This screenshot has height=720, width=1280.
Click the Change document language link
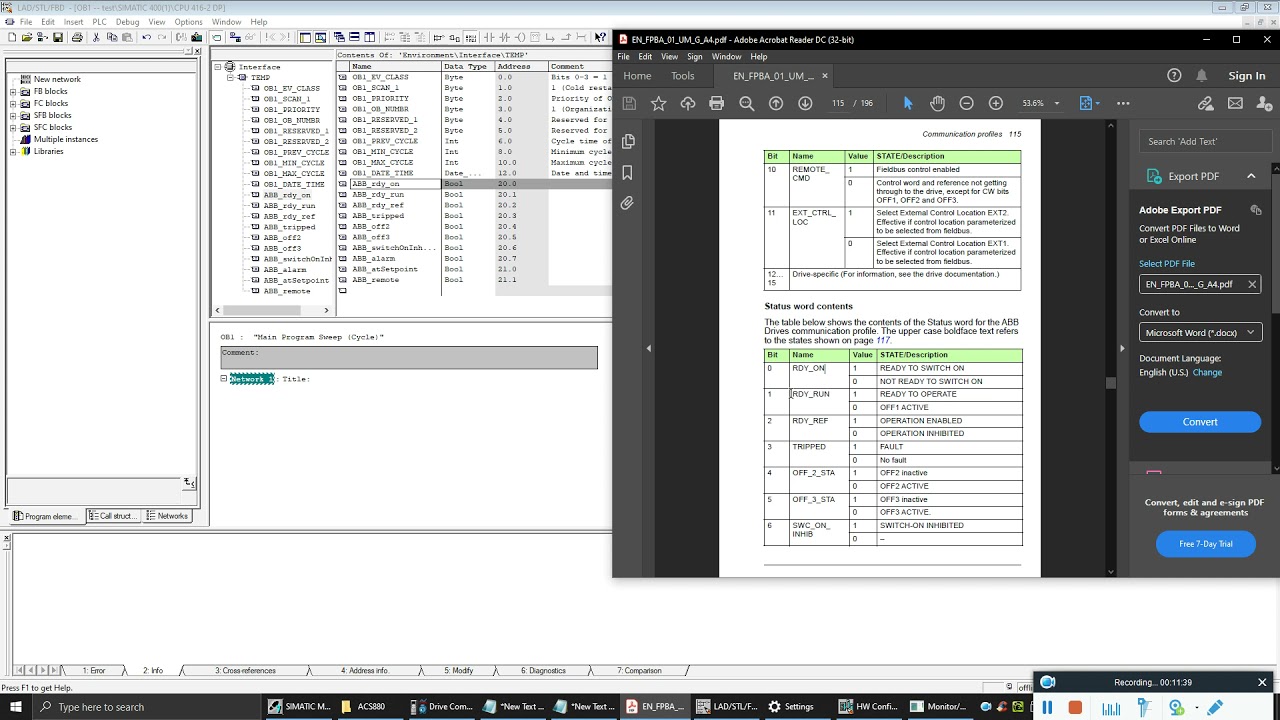pyautogui.click(x=1207, y=373)
